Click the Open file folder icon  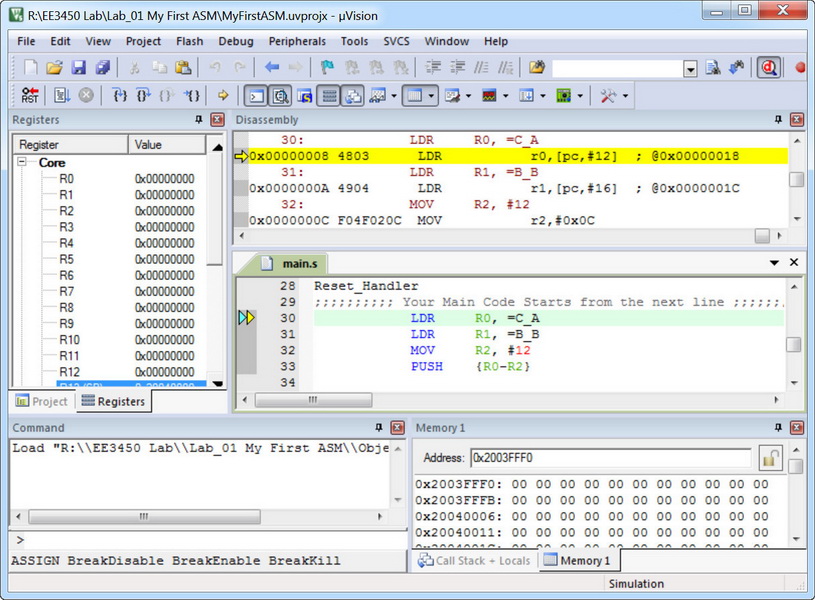[54, 68]
